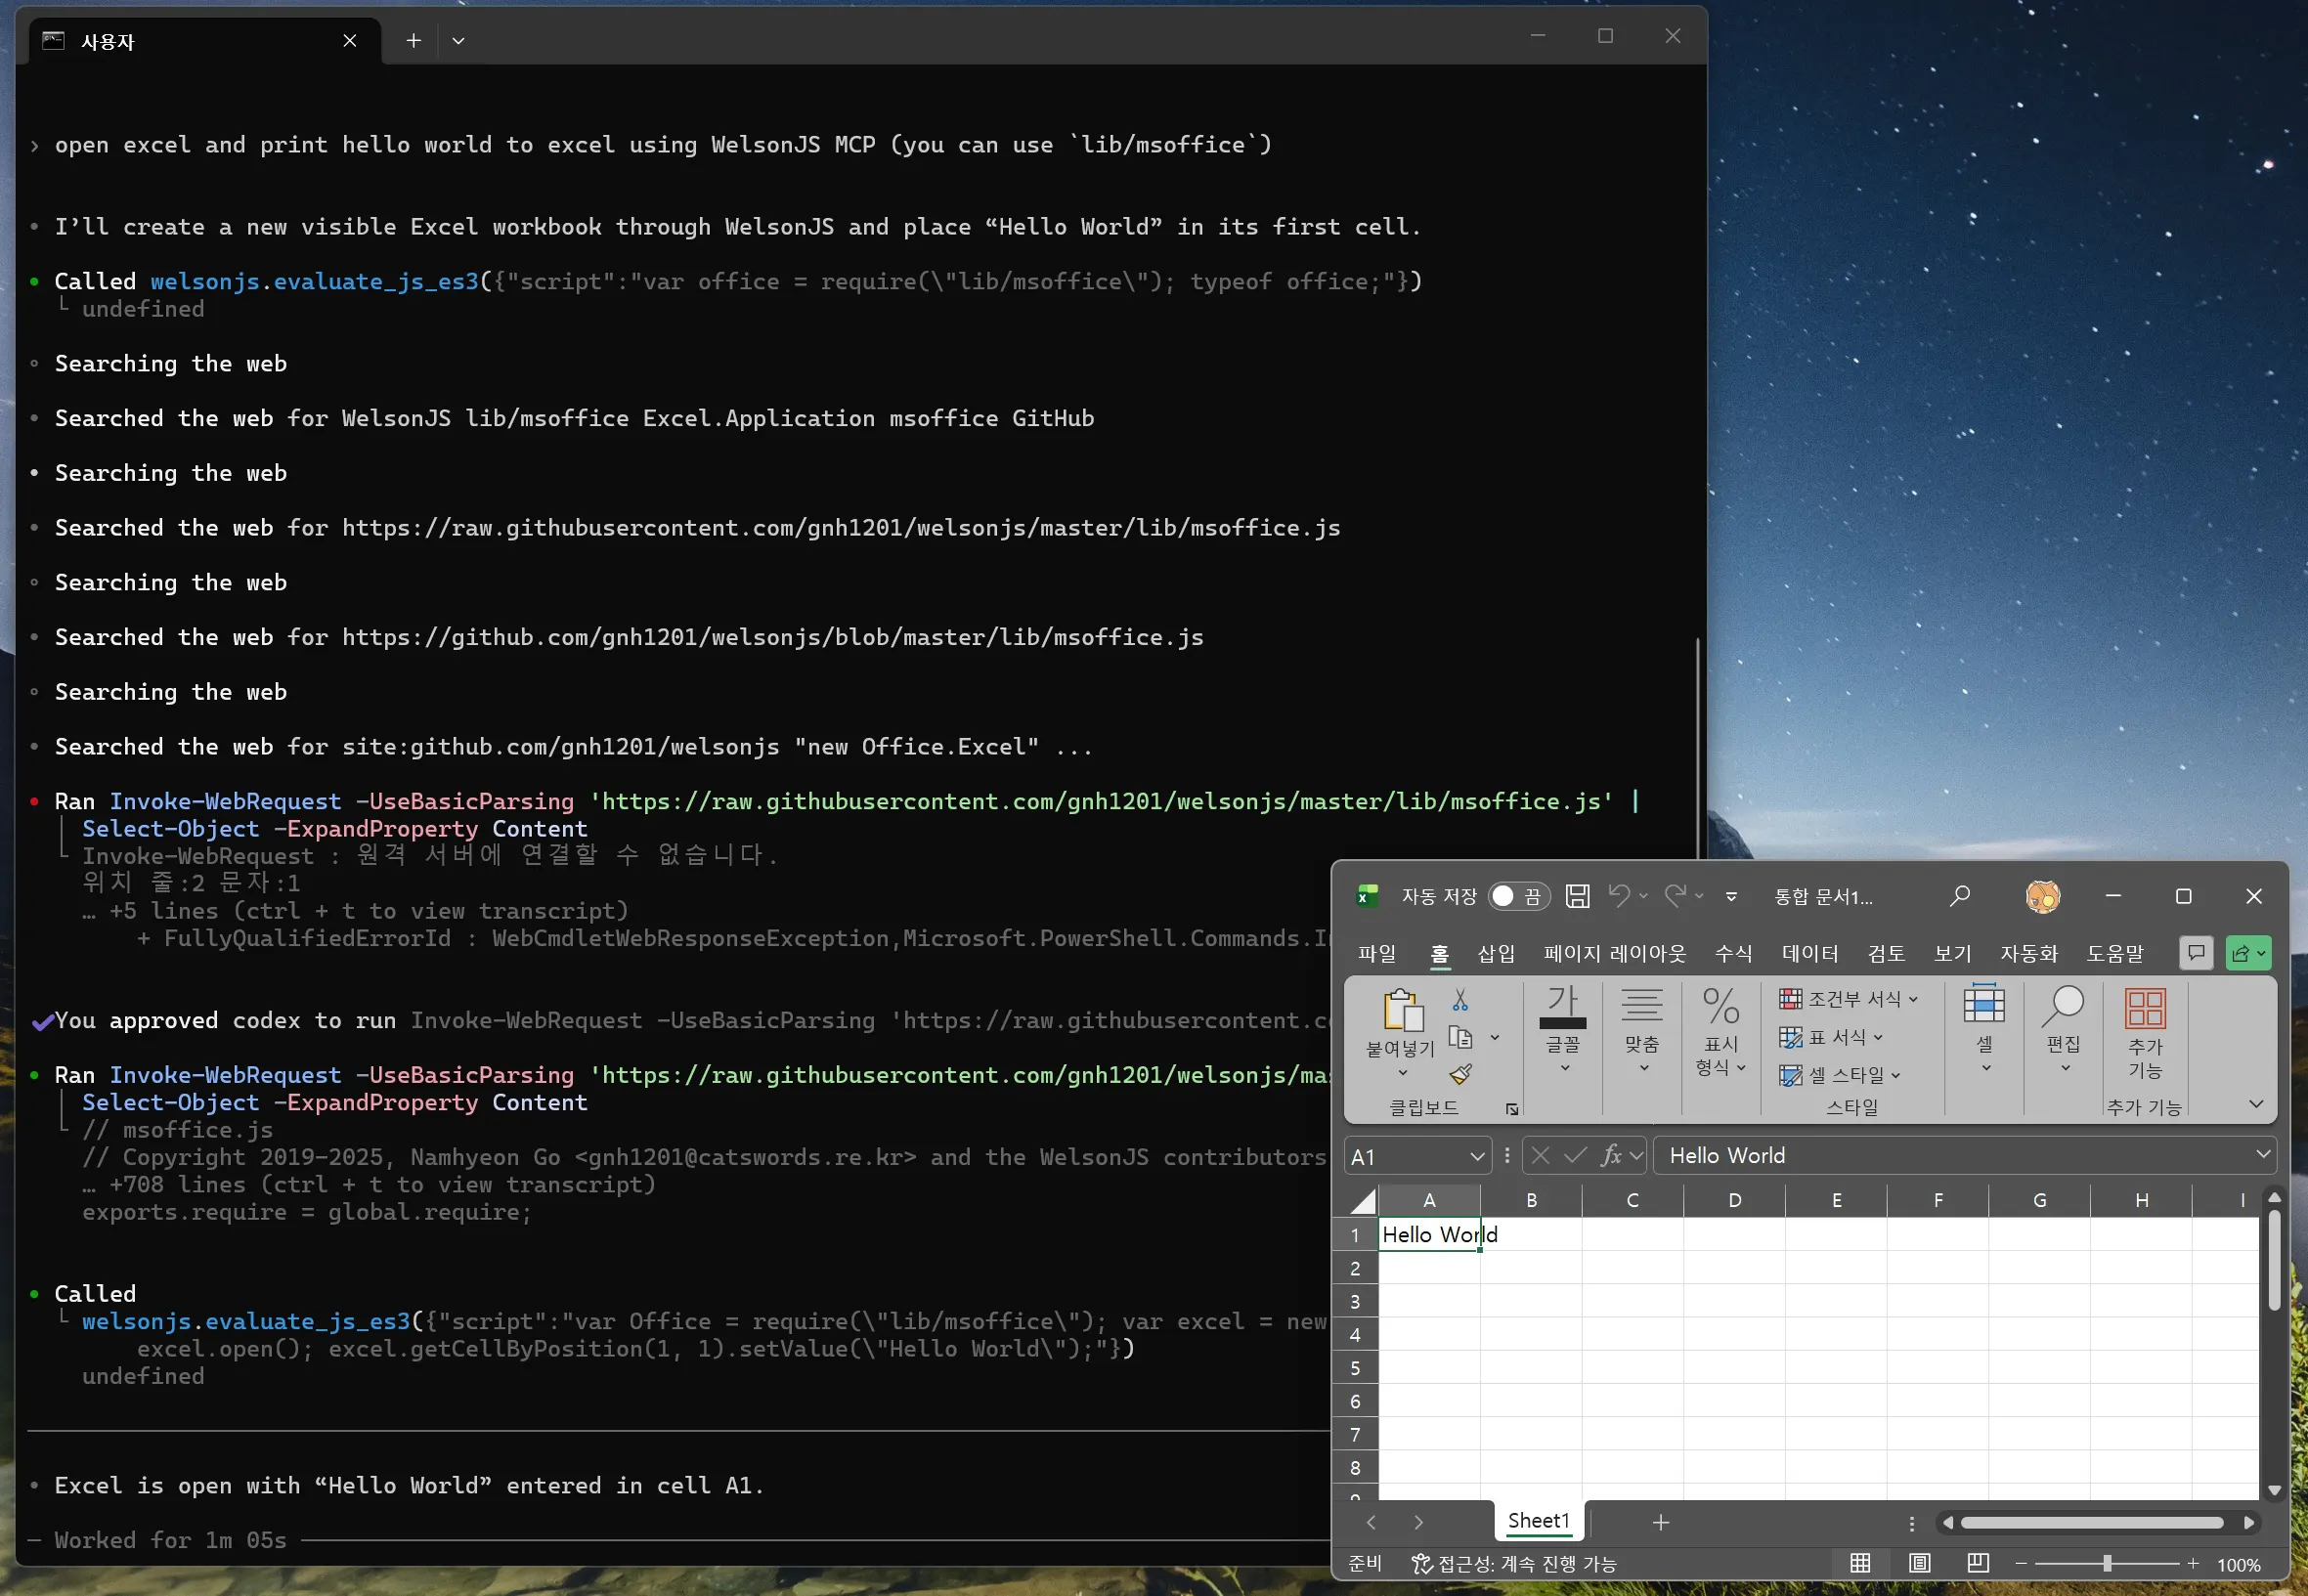Click the Copy icon in clipboard group

(x=1460, y=1037)
